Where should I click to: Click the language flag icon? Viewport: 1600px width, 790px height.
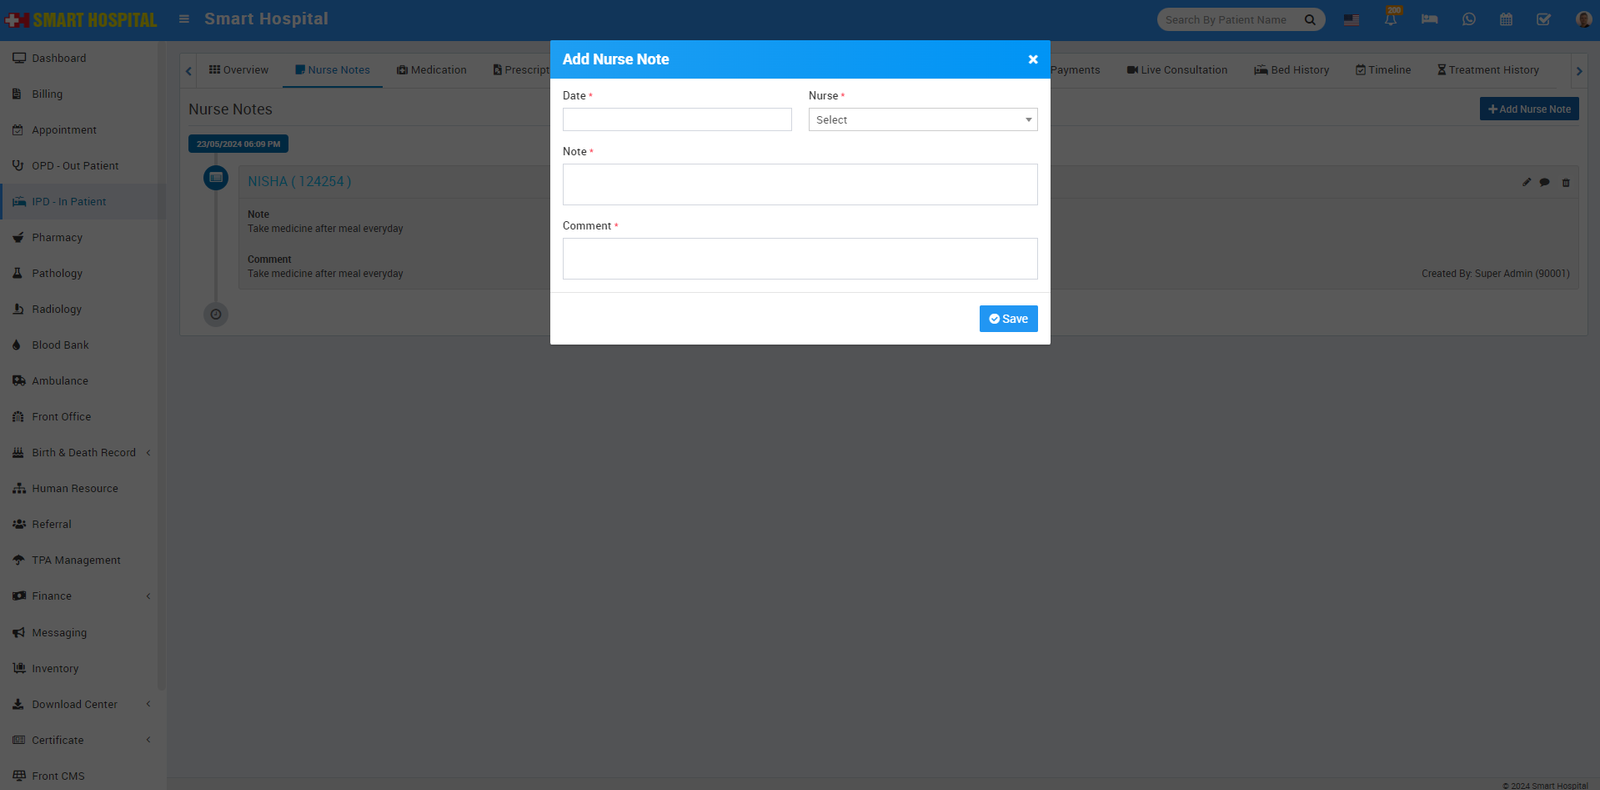(x=1351, y=20)
